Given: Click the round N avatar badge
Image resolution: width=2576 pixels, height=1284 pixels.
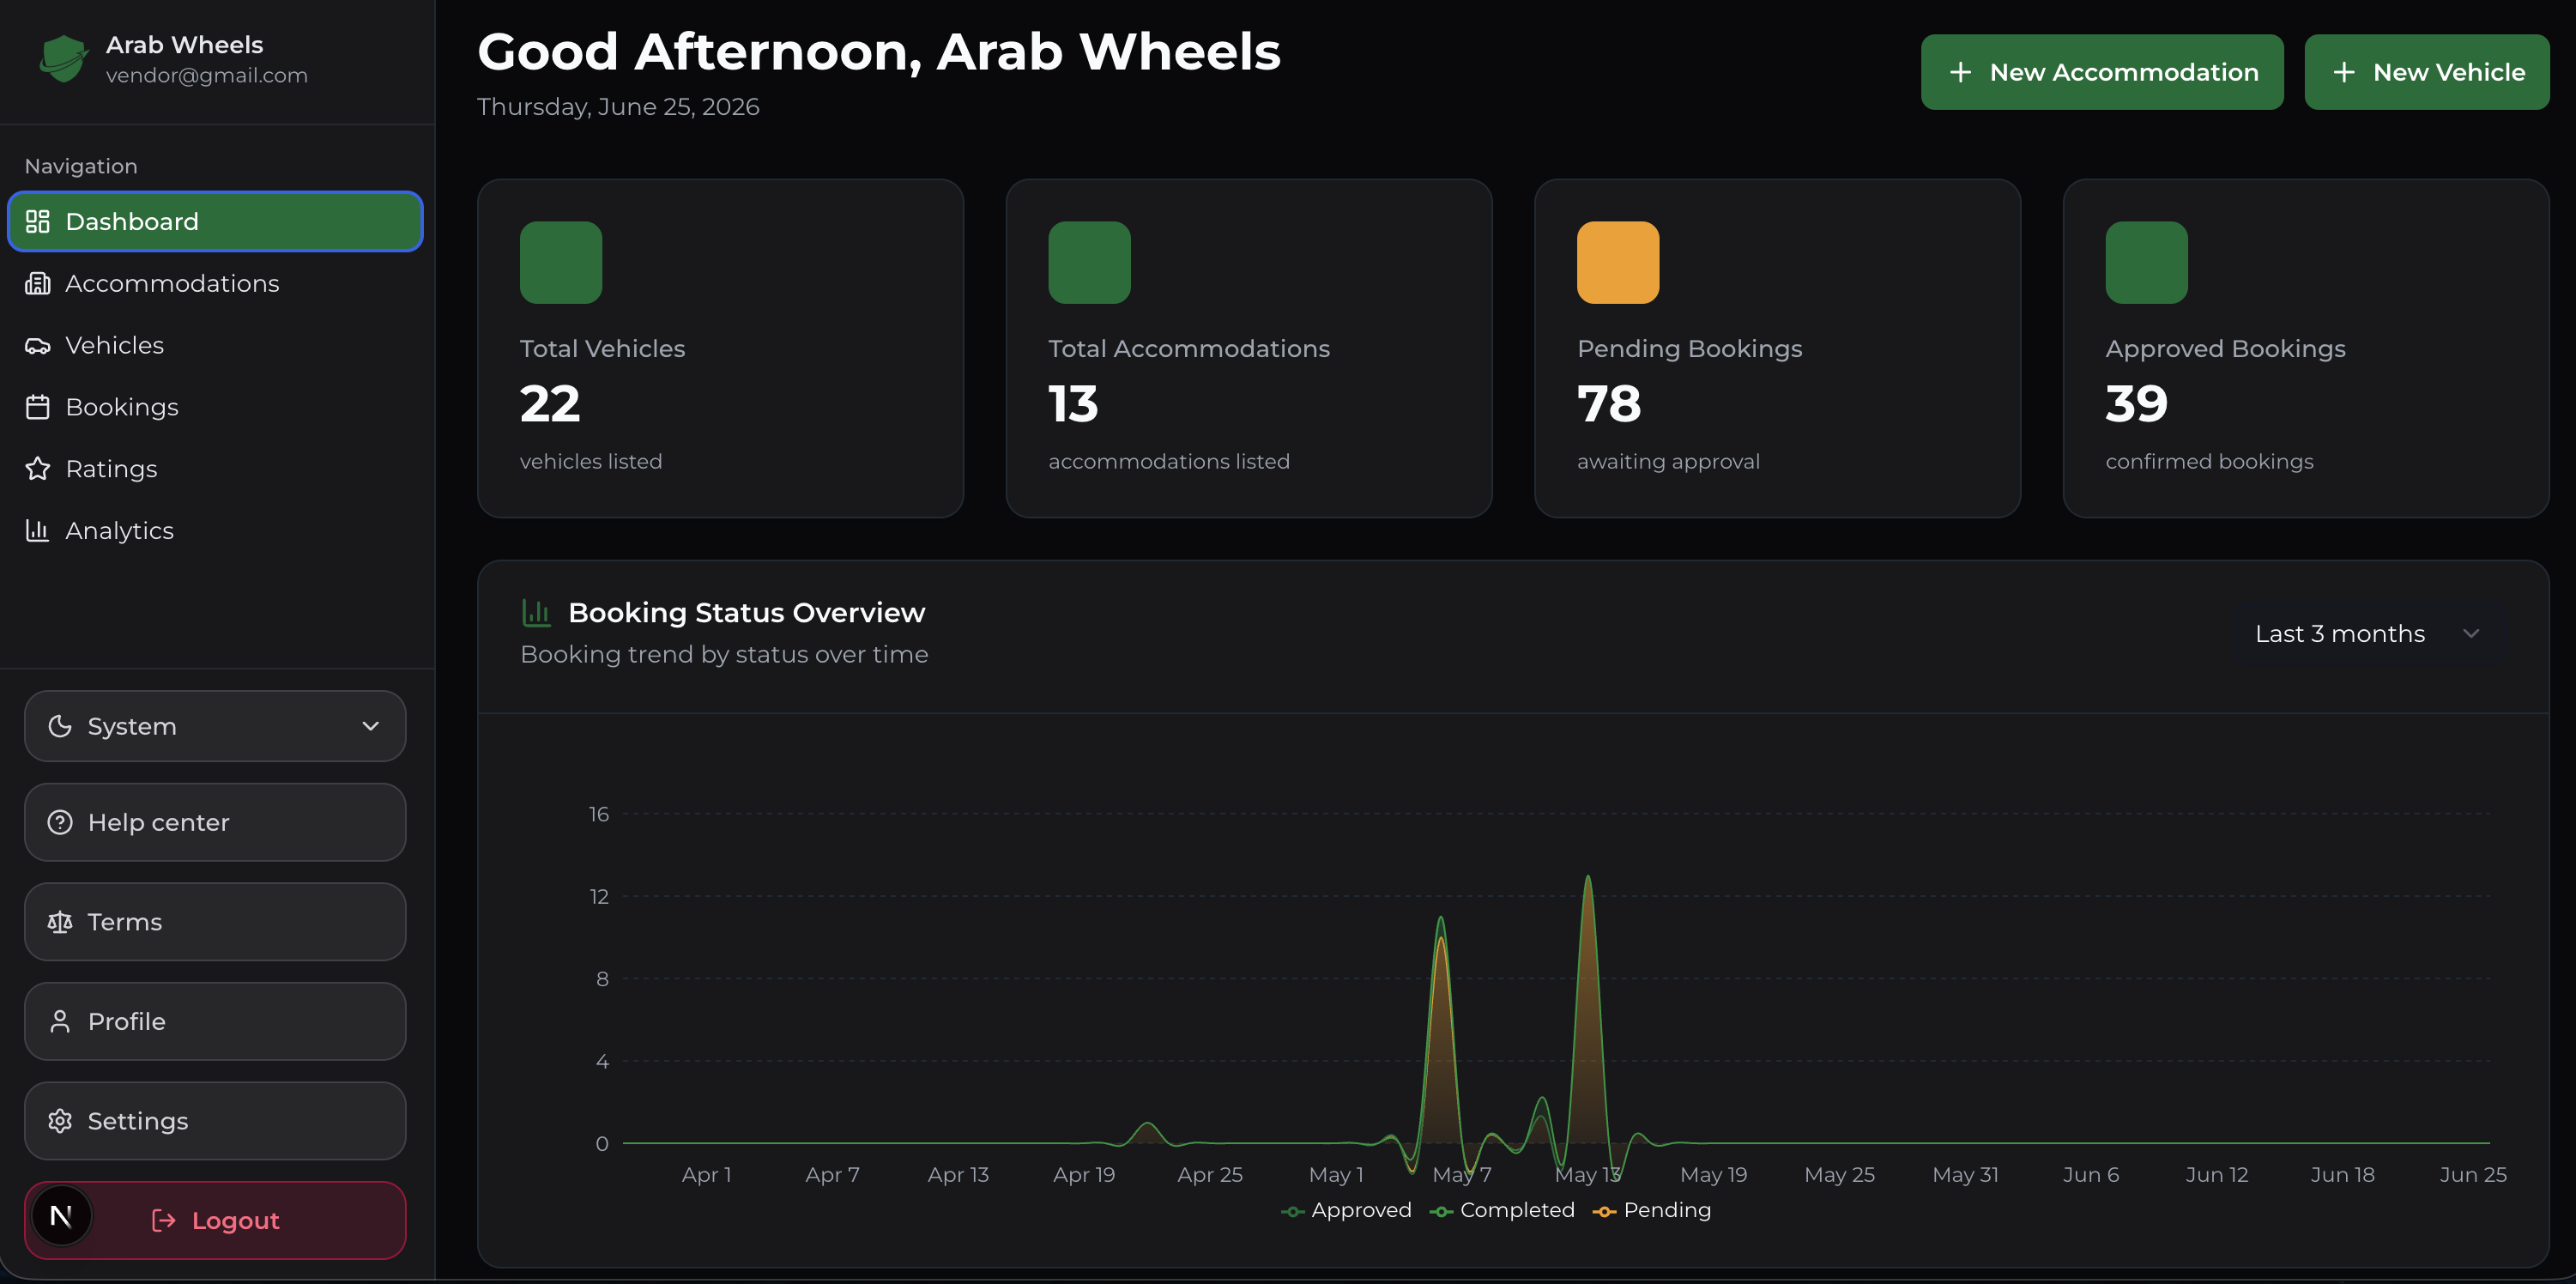Looking at the screenshot, I should pos(61,1216).
